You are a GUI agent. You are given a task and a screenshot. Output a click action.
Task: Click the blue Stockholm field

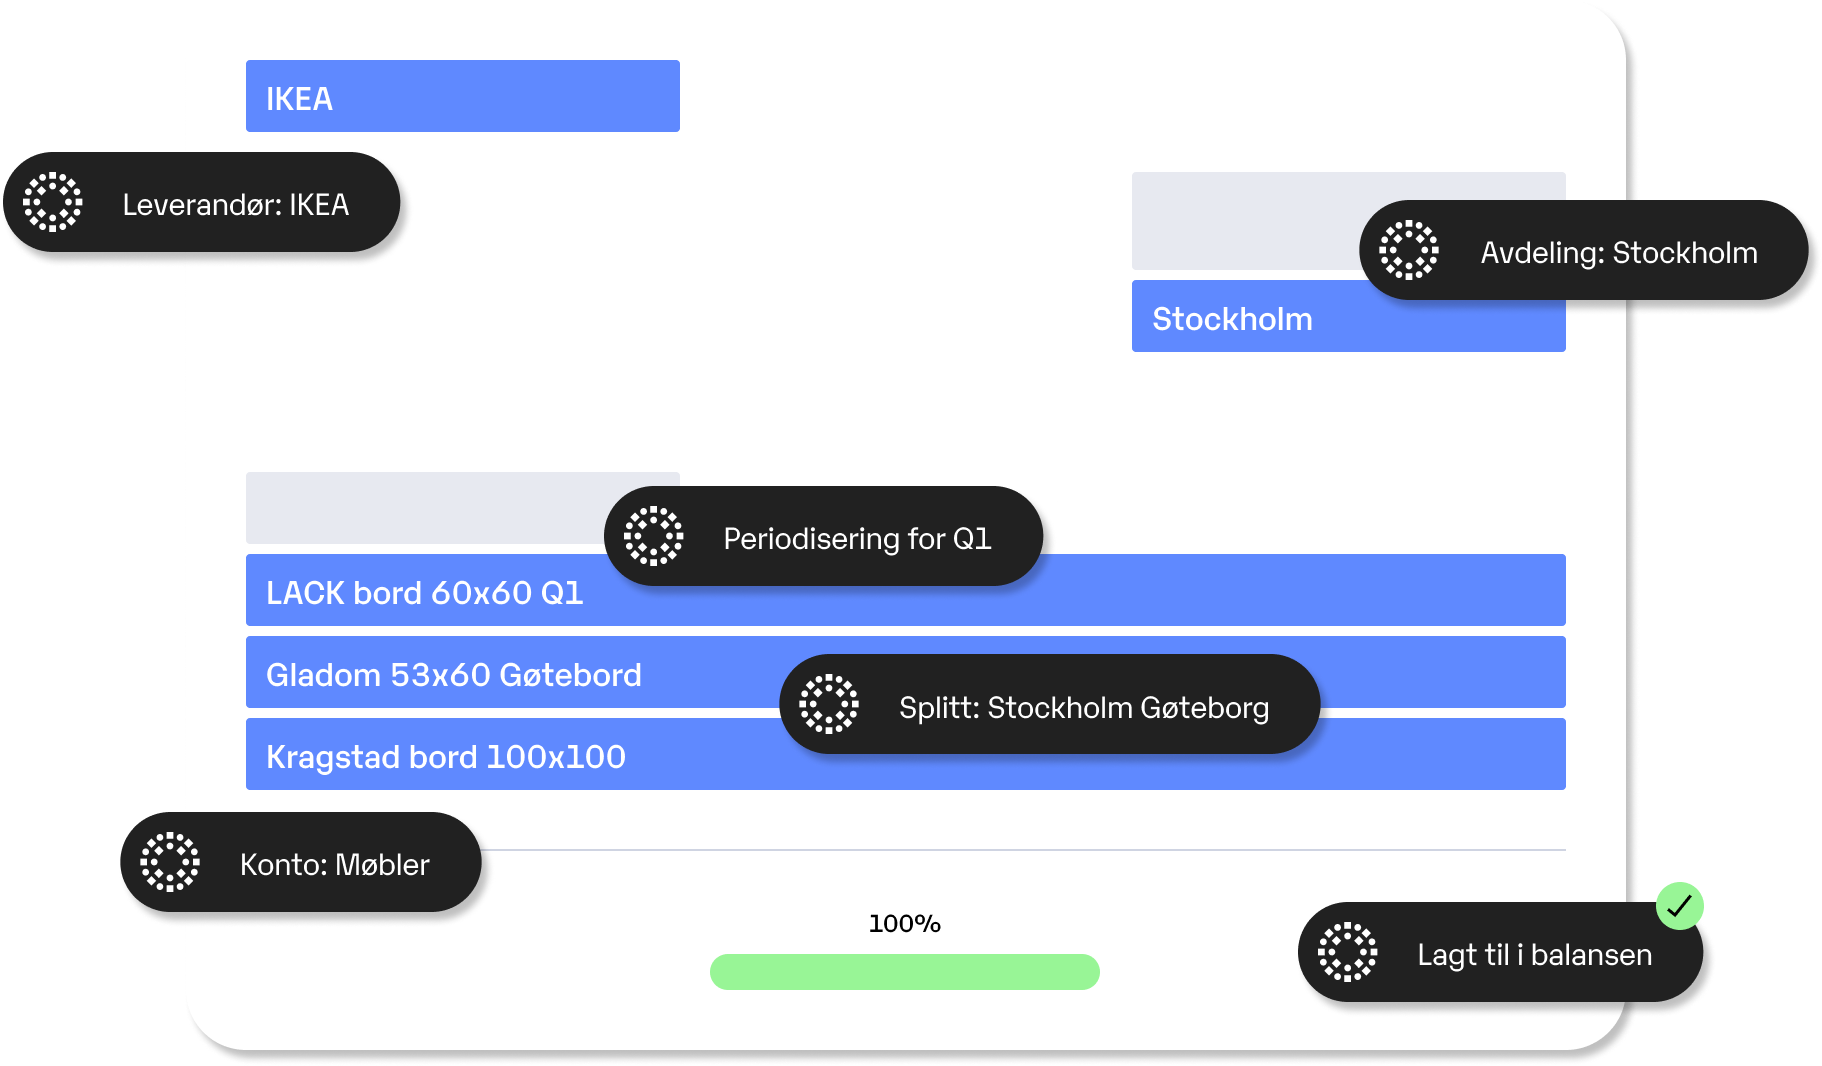click(x=1349, y=316)
